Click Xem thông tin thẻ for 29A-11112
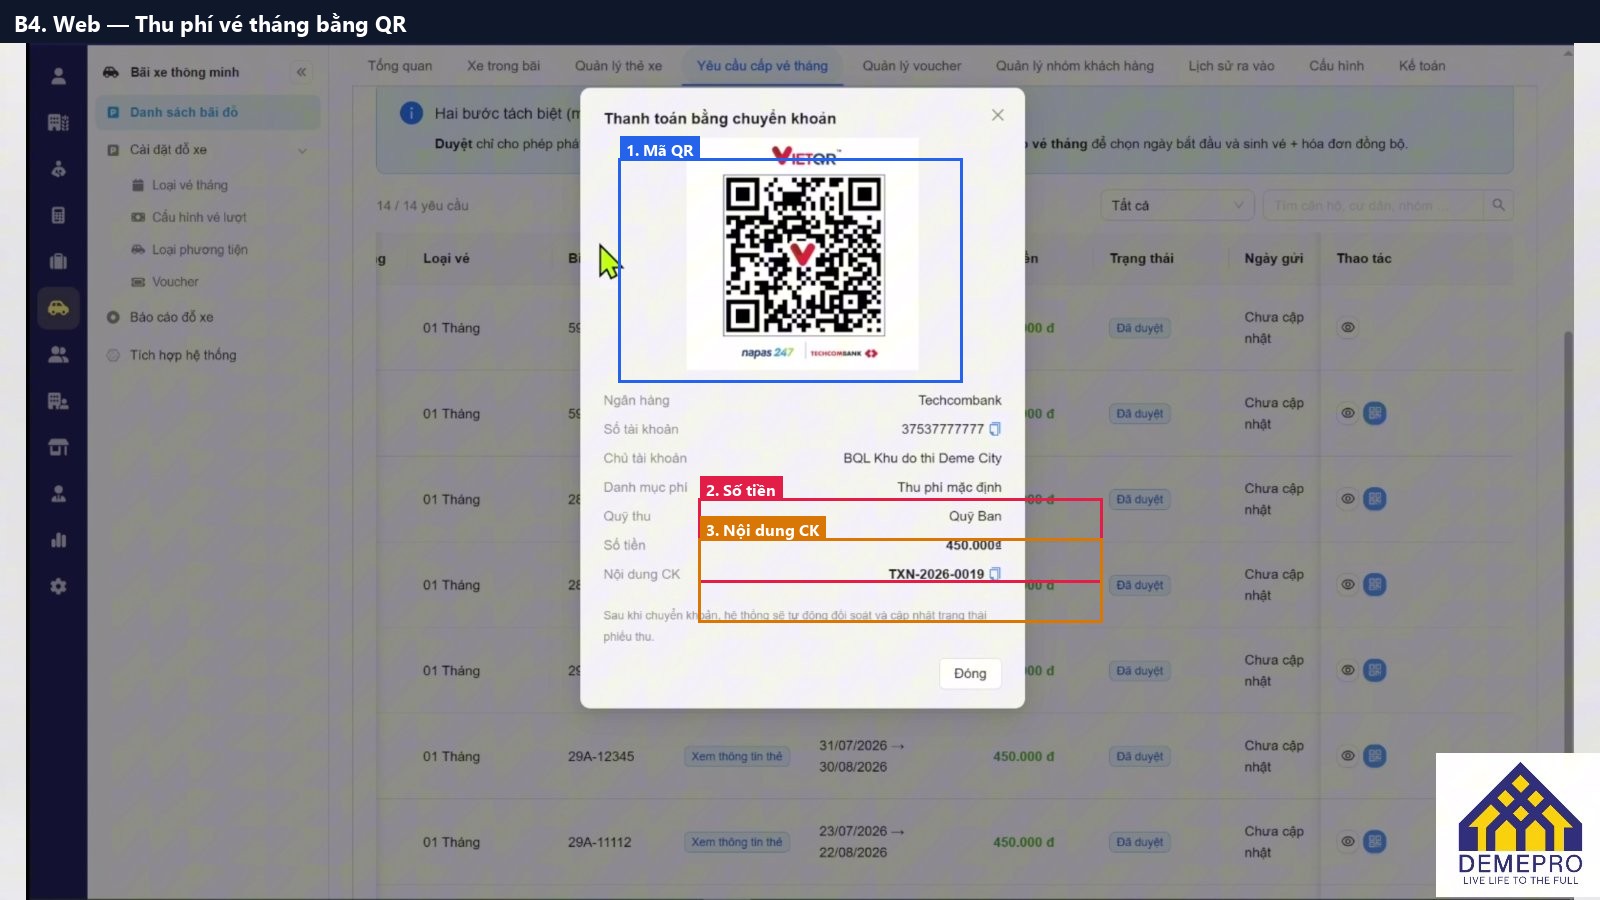 (737, 842)
